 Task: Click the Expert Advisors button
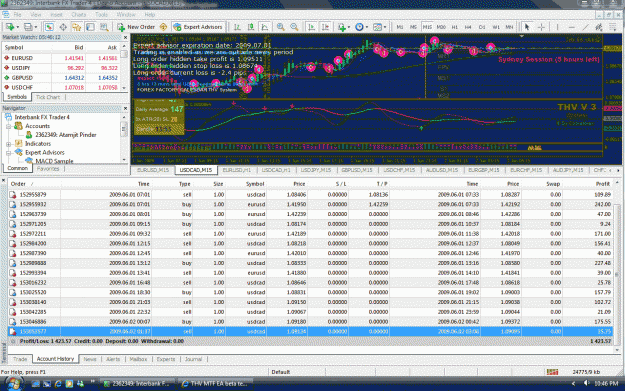click(198, 27)
